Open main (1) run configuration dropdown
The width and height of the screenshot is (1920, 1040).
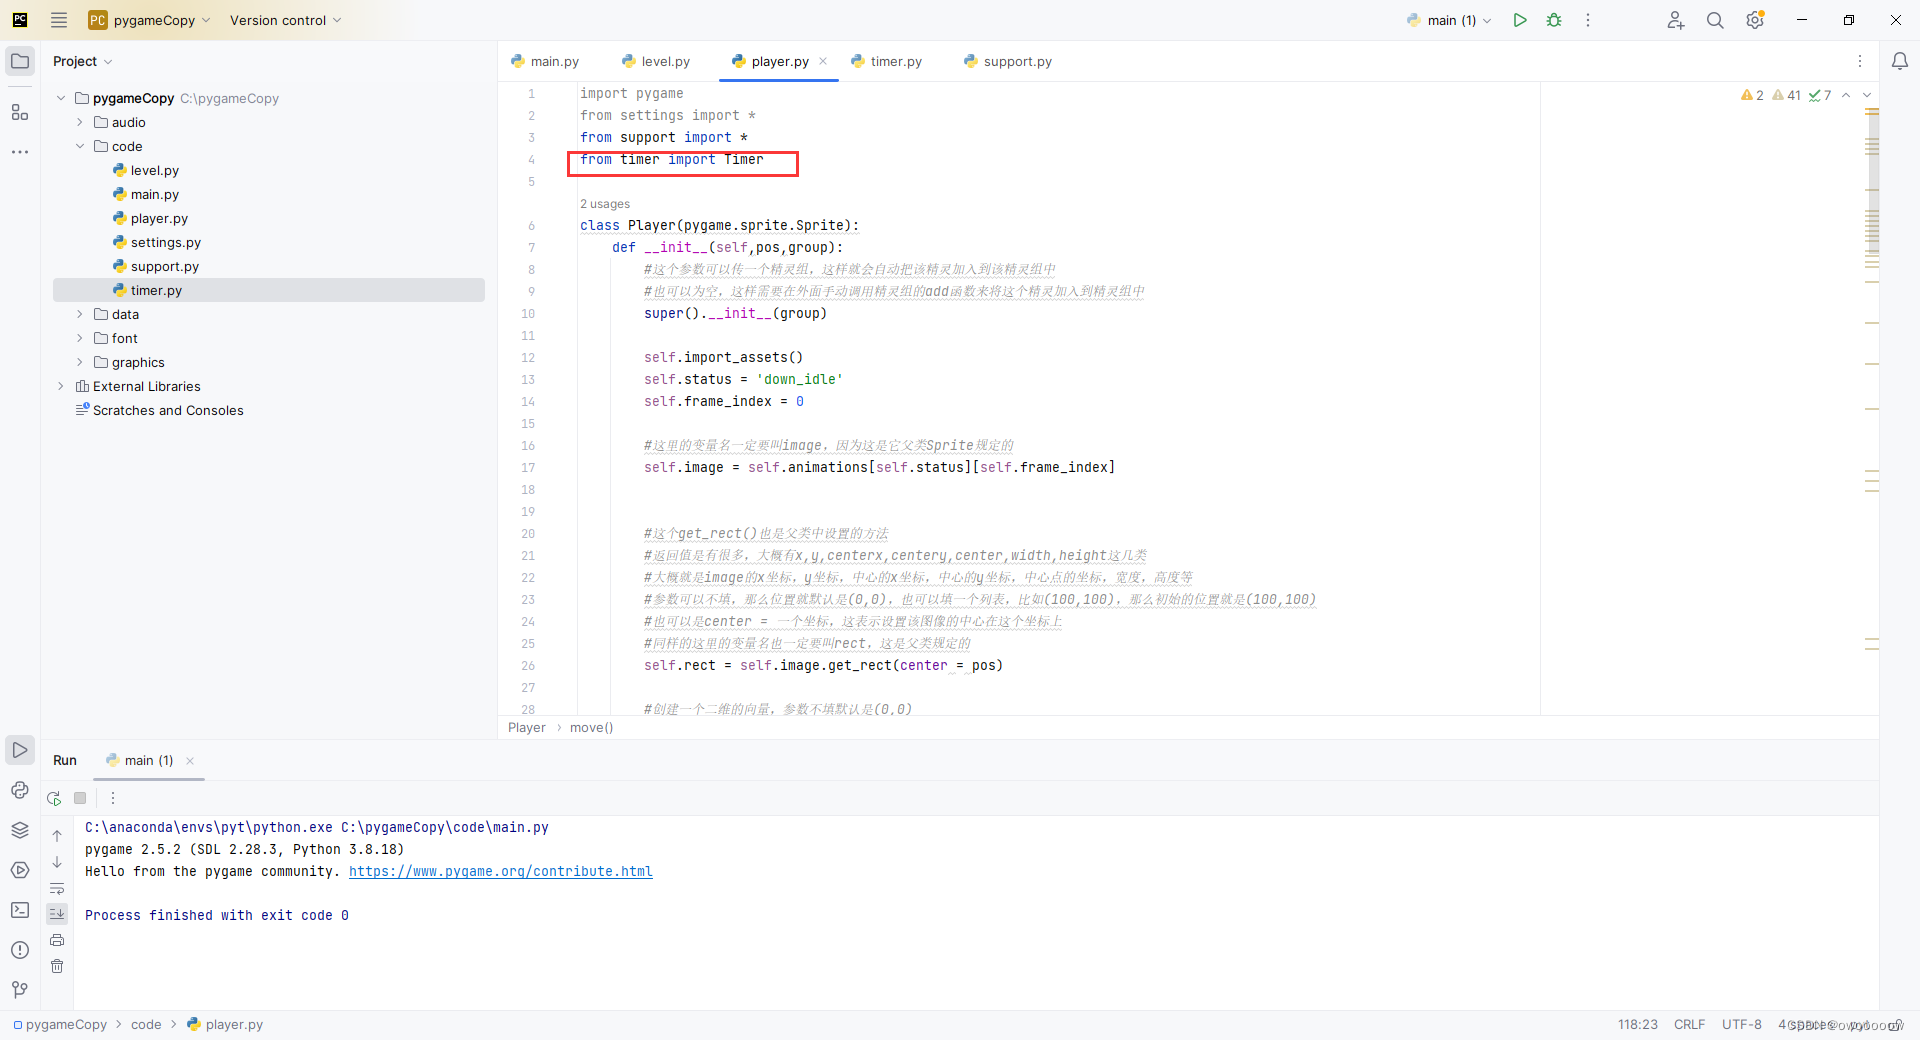tap(1449, 20)
